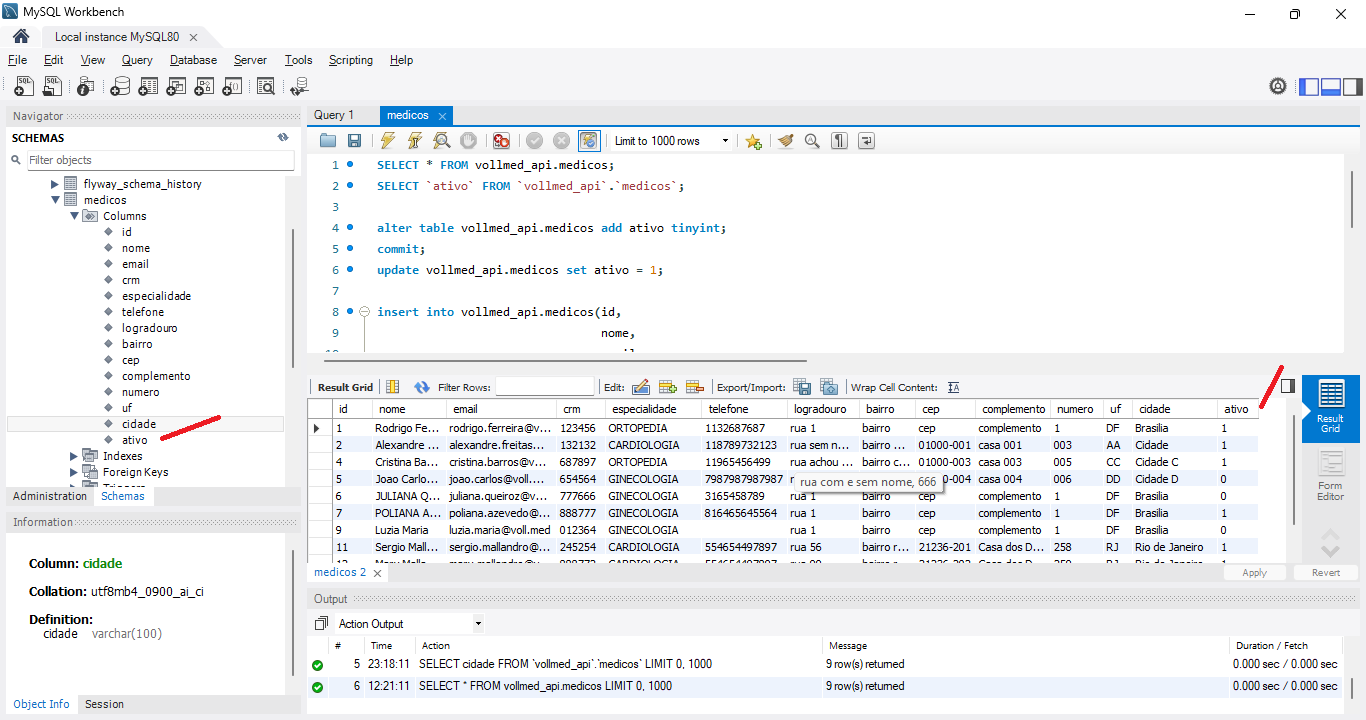Open the Query menu

[137, 60]
